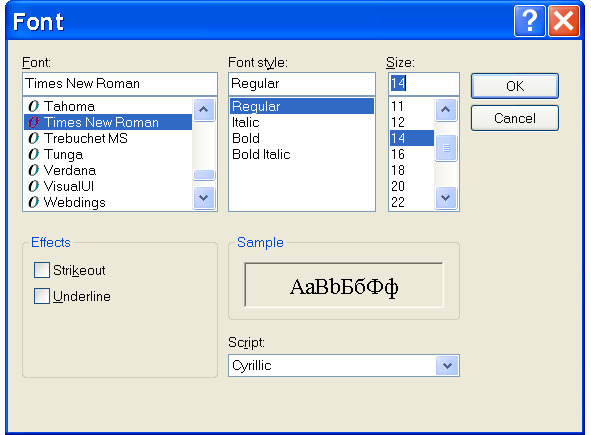
Task: Click the OpenType icon beside Tahoma
Action: pyautogui.click(x=34, y=106)
